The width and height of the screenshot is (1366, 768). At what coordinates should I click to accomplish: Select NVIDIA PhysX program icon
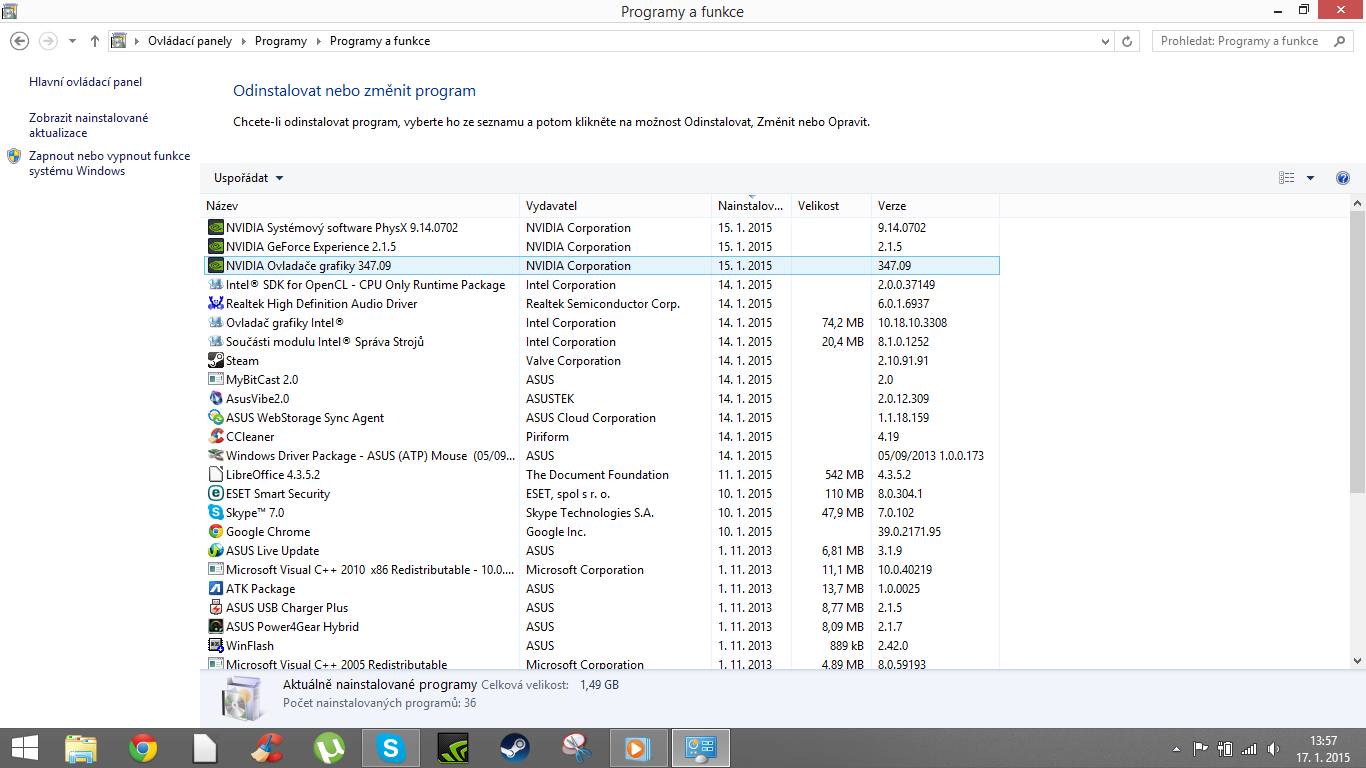tap(215, 228)
